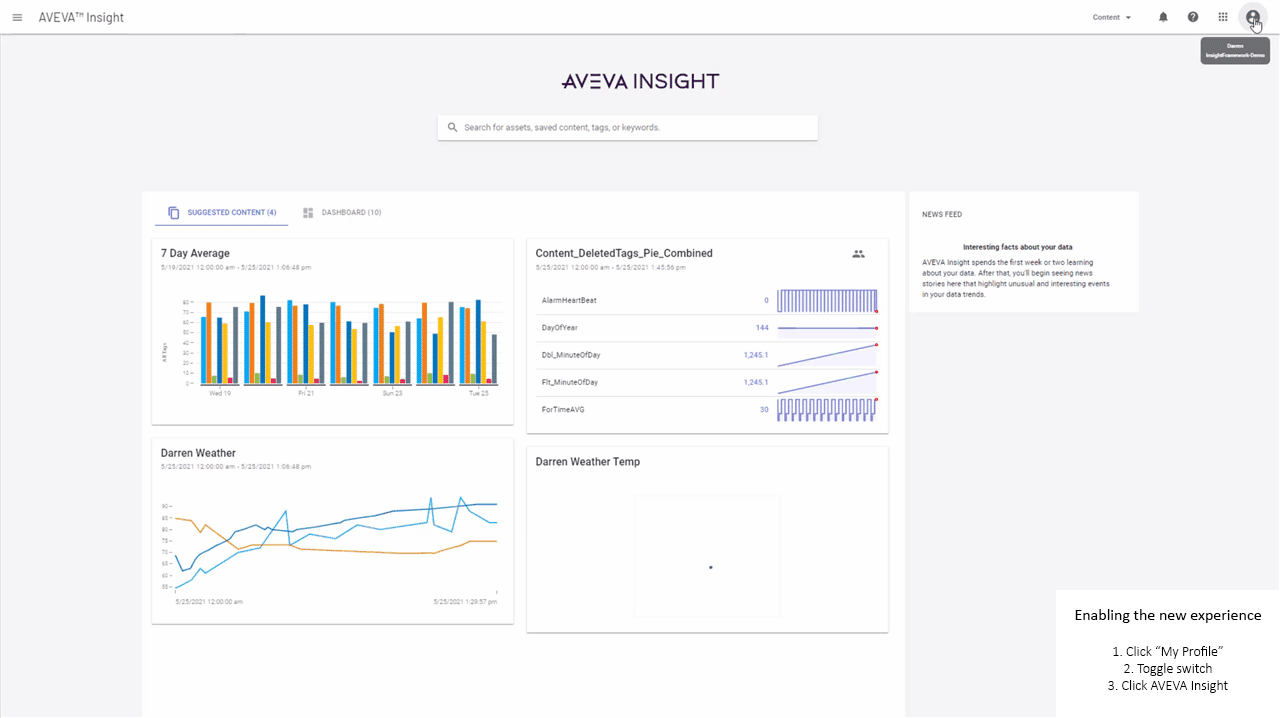This screenshot has height=718, width=1280.
Task: Expand the Content dropdown
Action: pyautogui.click(x=1112, y=17)
